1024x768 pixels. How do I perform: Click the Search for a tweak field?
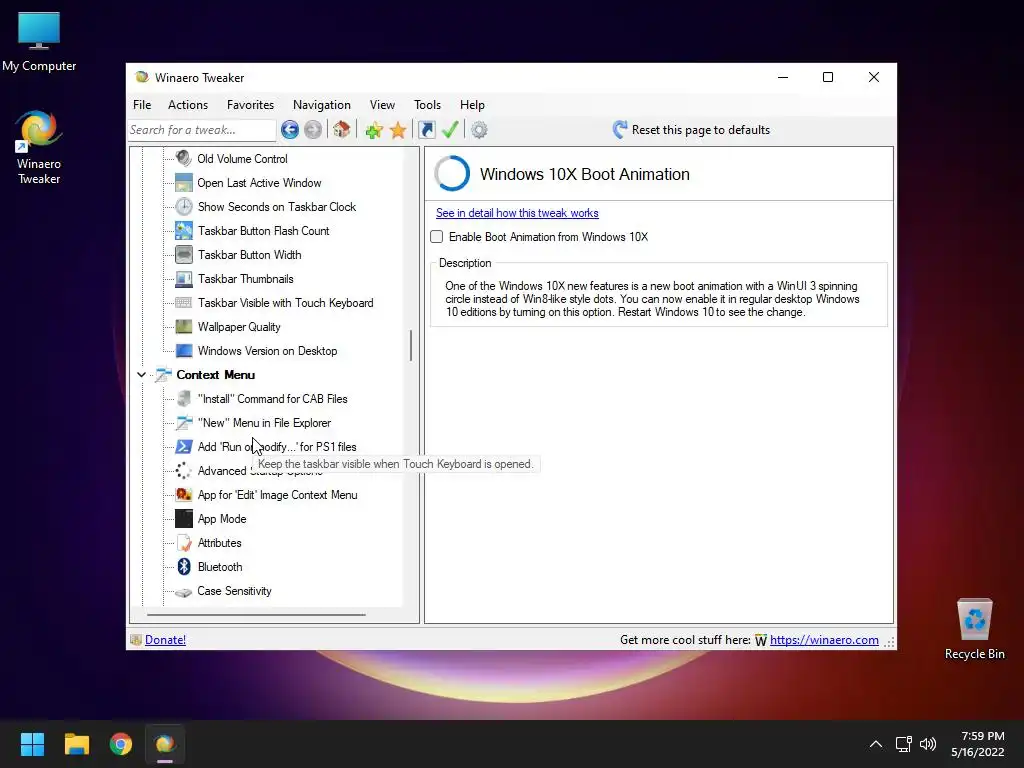202,130
